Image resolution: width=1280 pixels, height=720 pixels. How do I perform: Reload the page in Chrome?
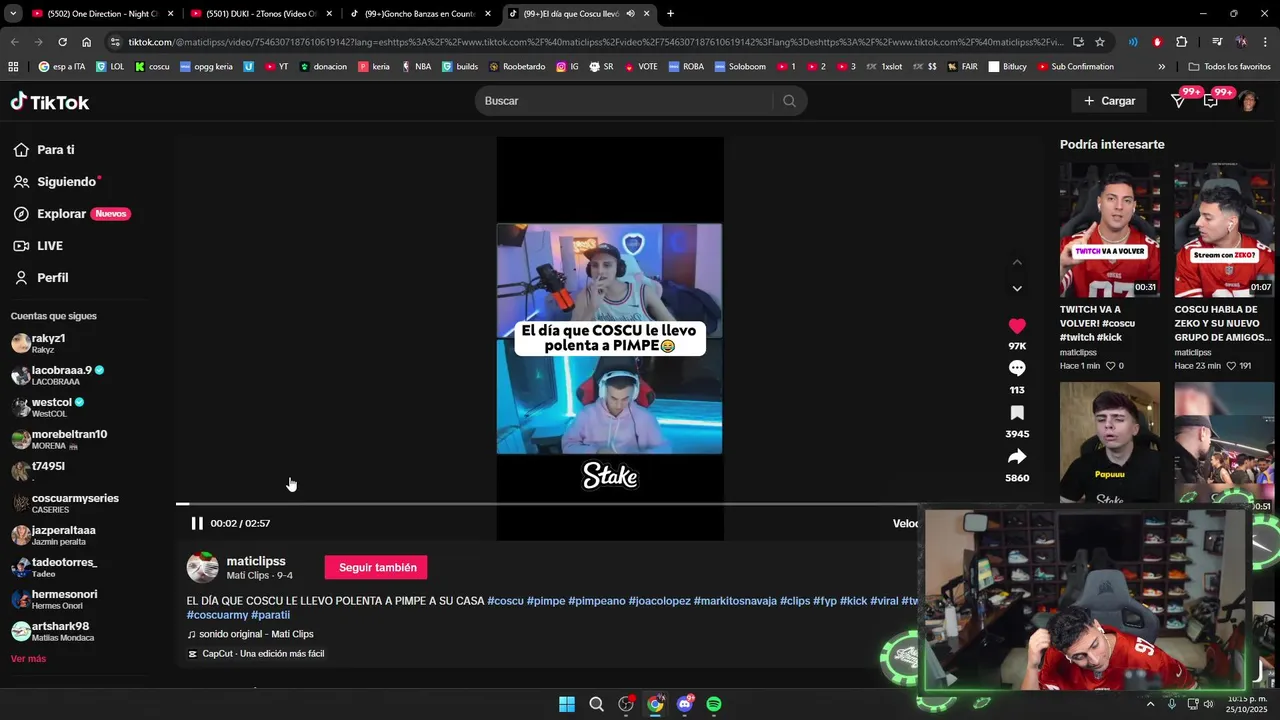[62, 42]
